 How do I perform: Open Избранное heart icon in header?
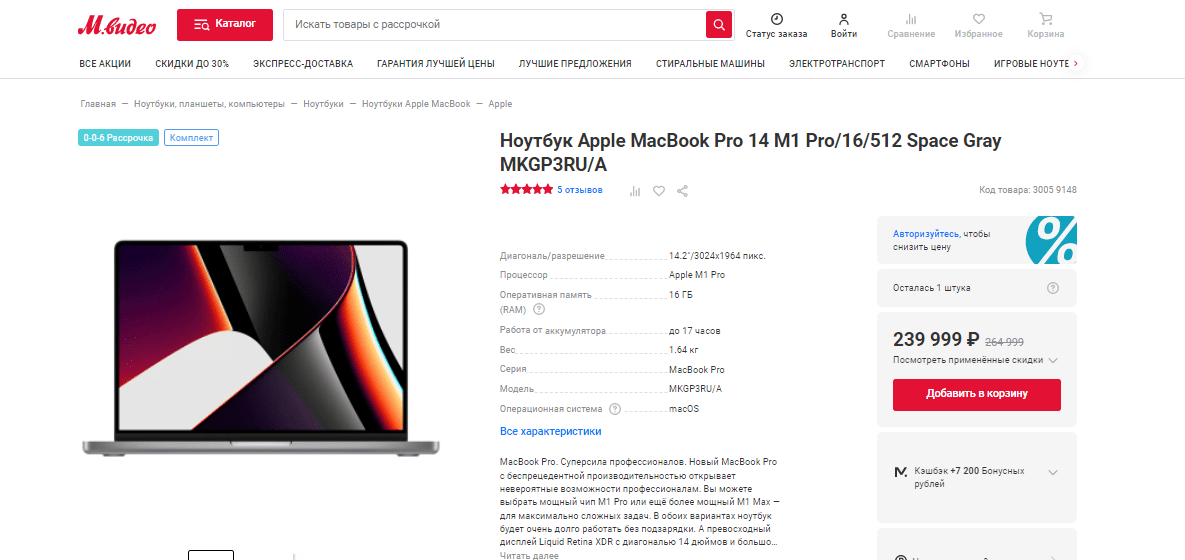pyautogui.click(x=978, y=19)
